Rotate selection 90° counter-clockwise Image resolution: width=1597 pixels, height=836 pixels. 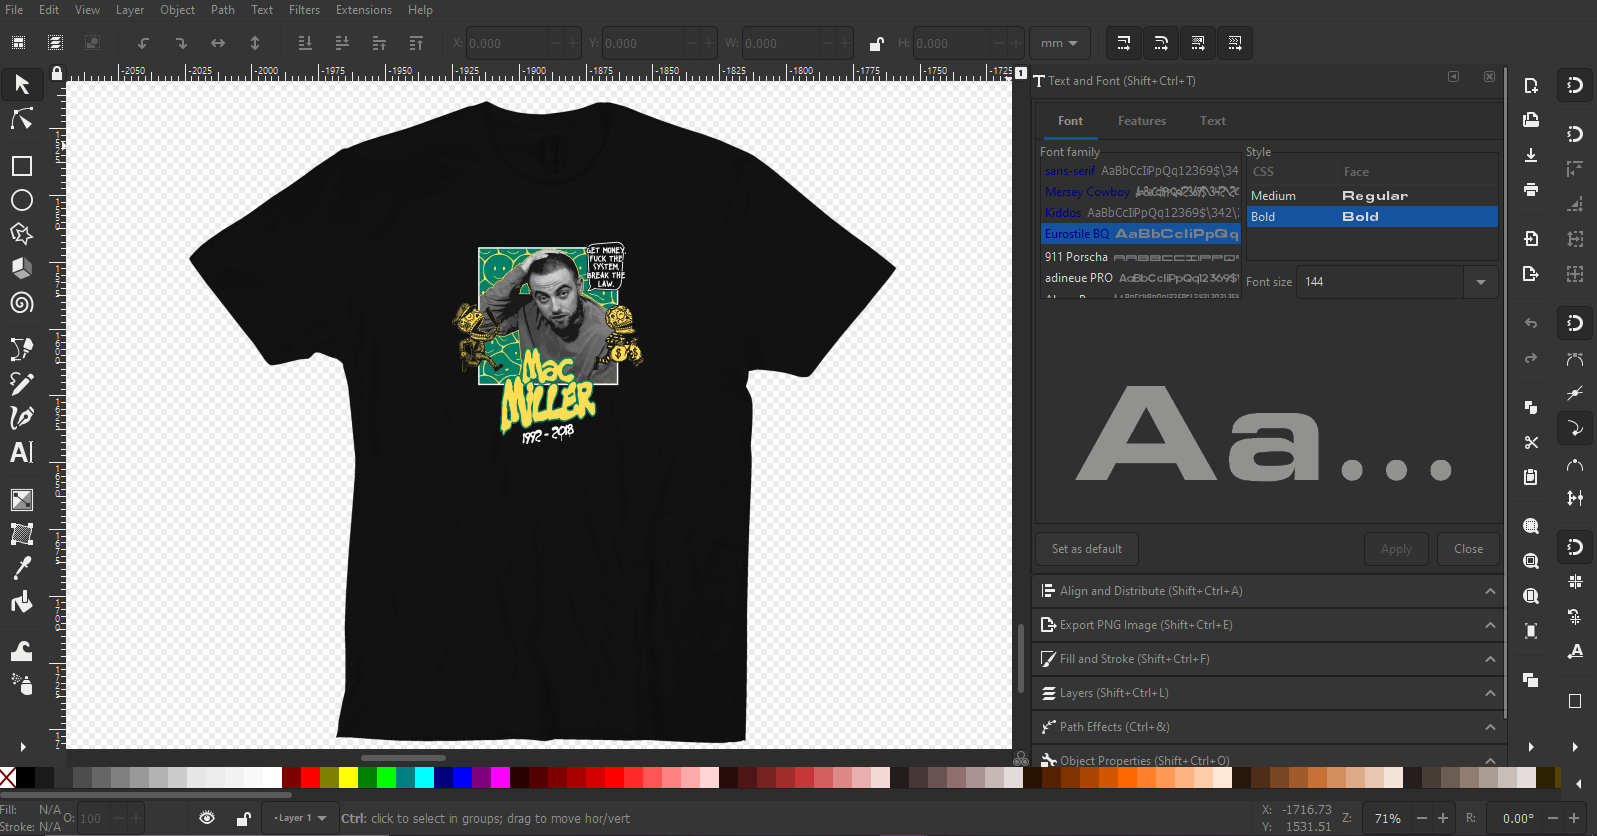pos(144,43)
